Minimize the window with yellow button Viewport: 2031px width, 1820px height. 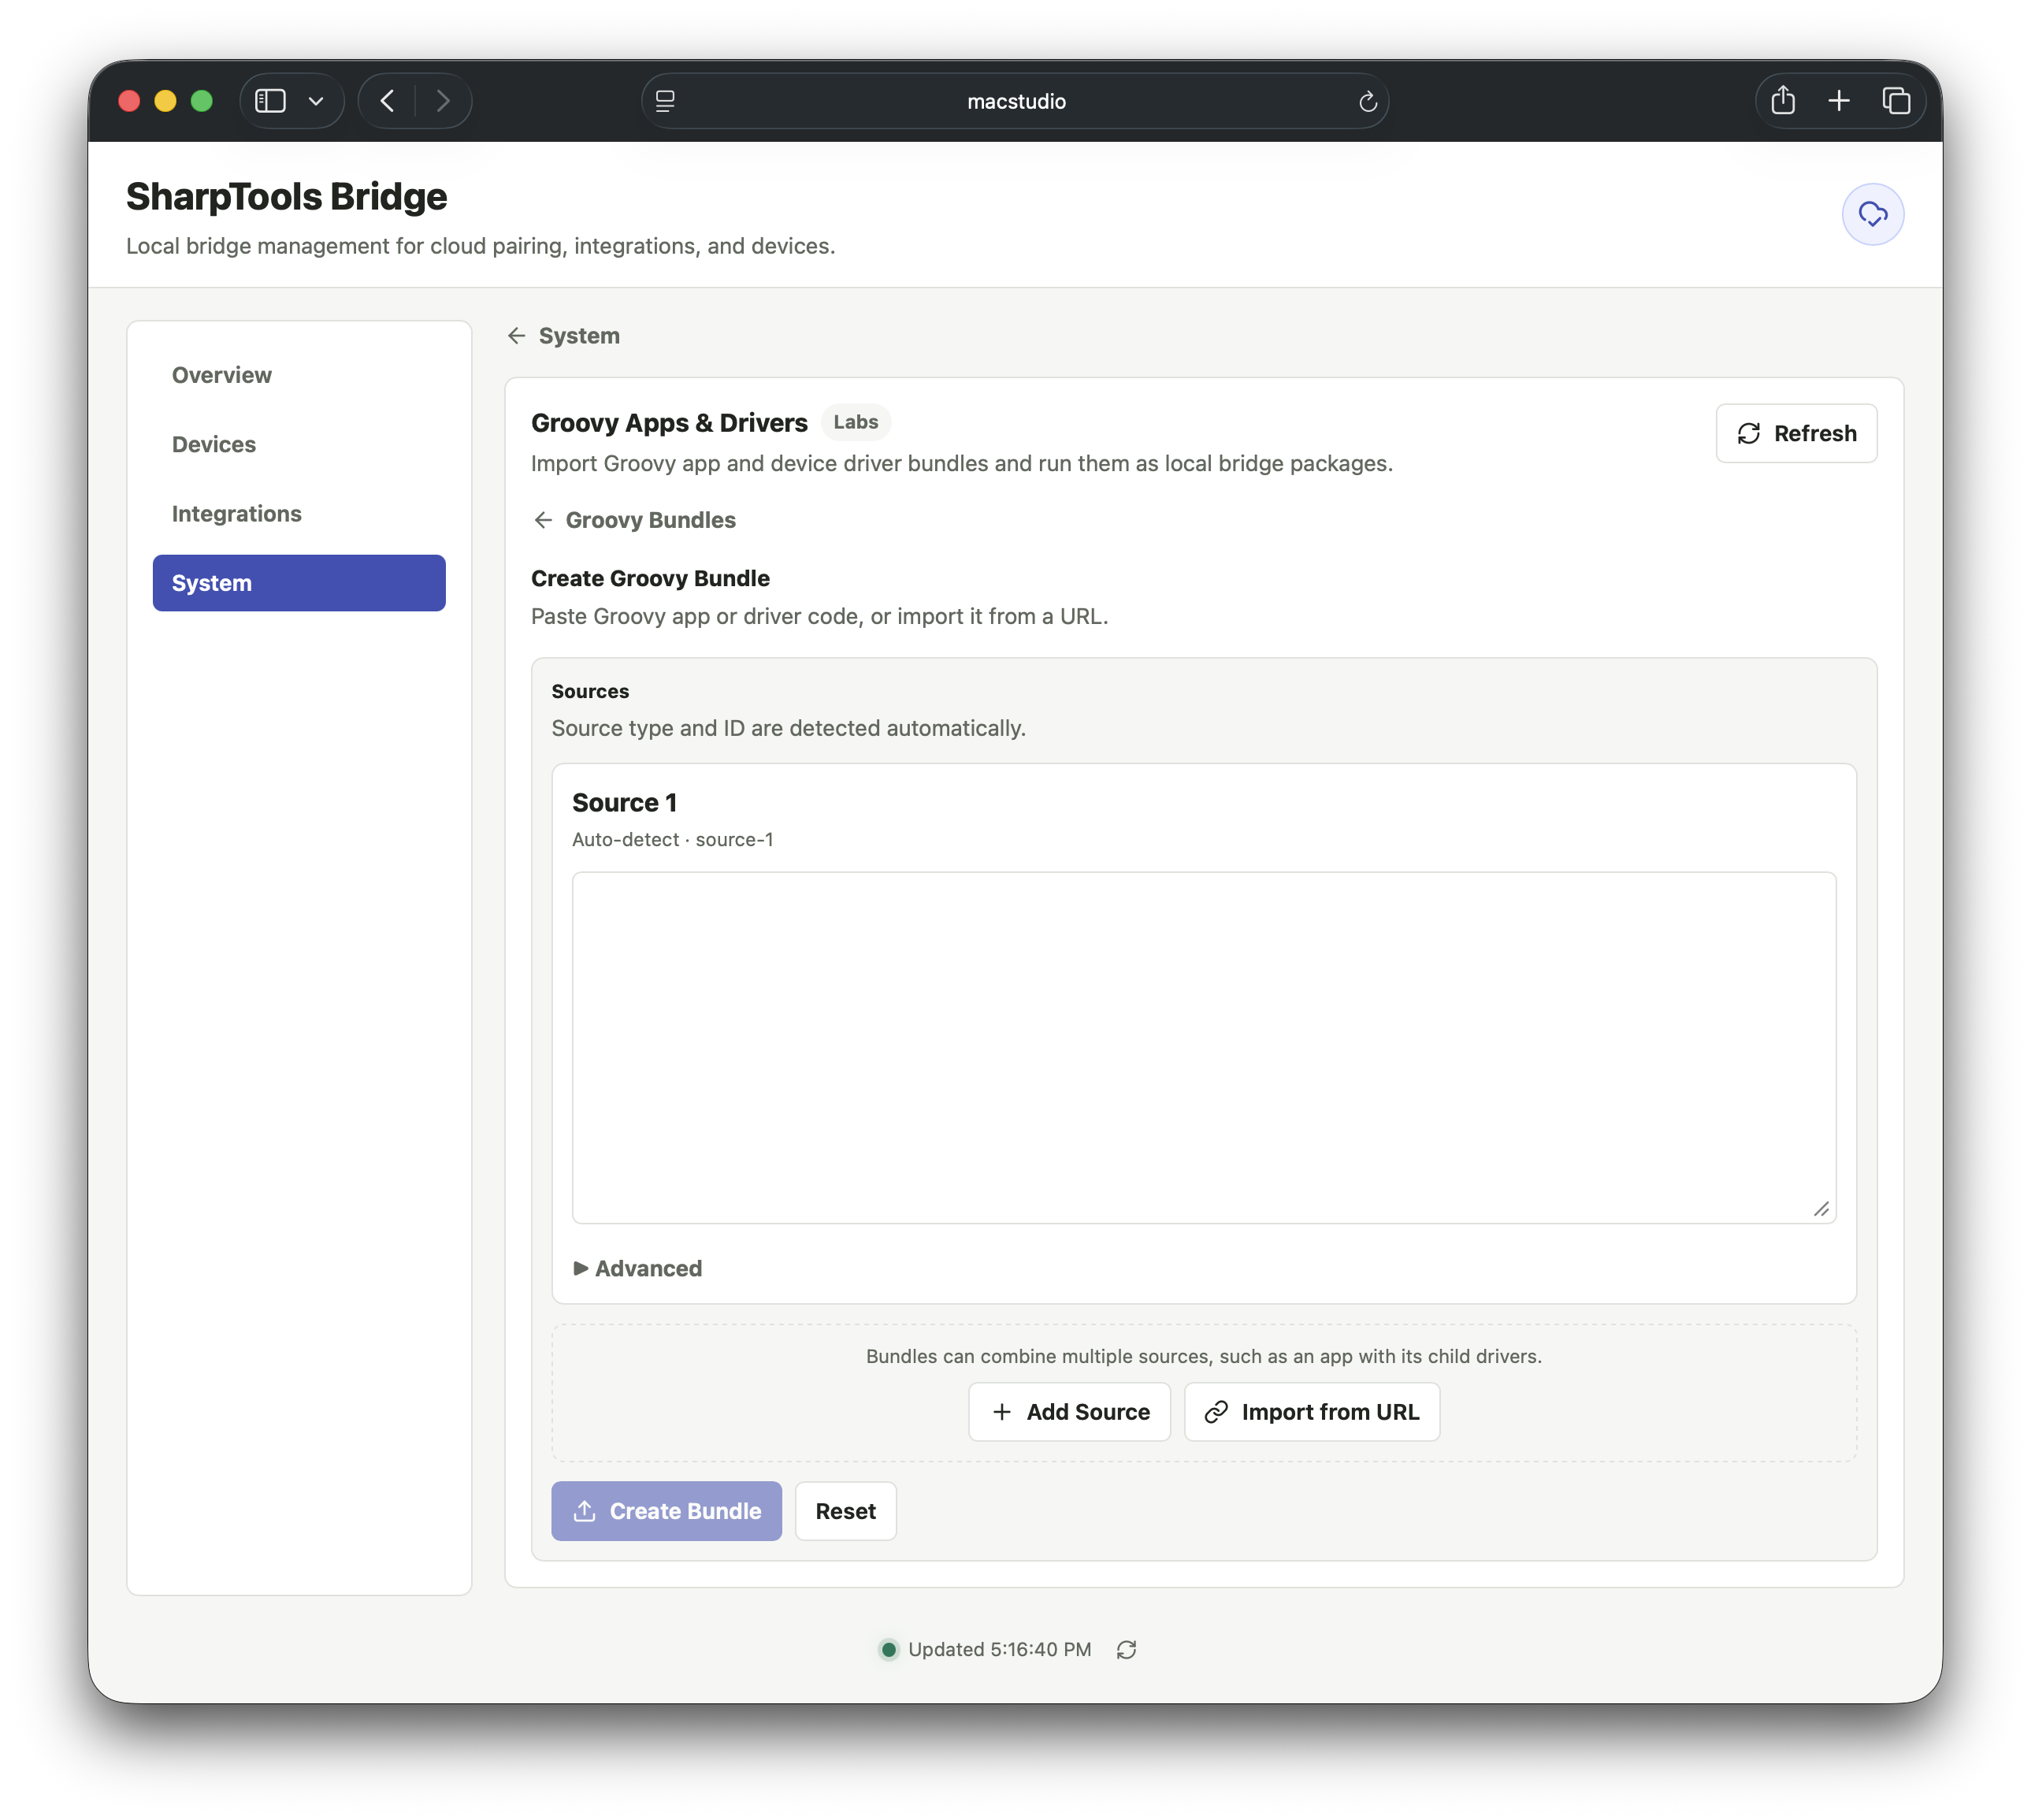[x=165, y=101]
